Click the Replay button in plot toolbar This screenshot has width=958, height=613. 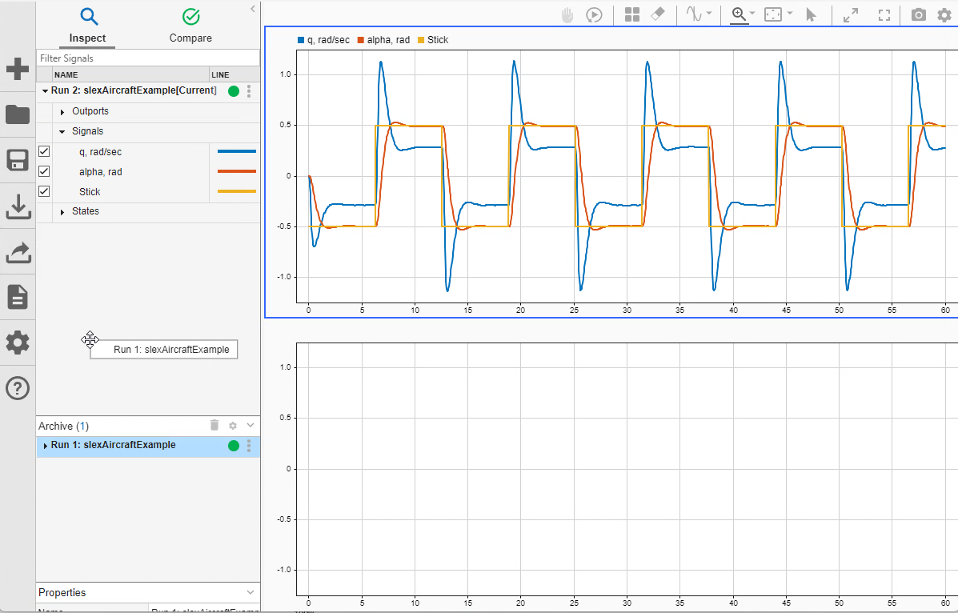(594, 15)
